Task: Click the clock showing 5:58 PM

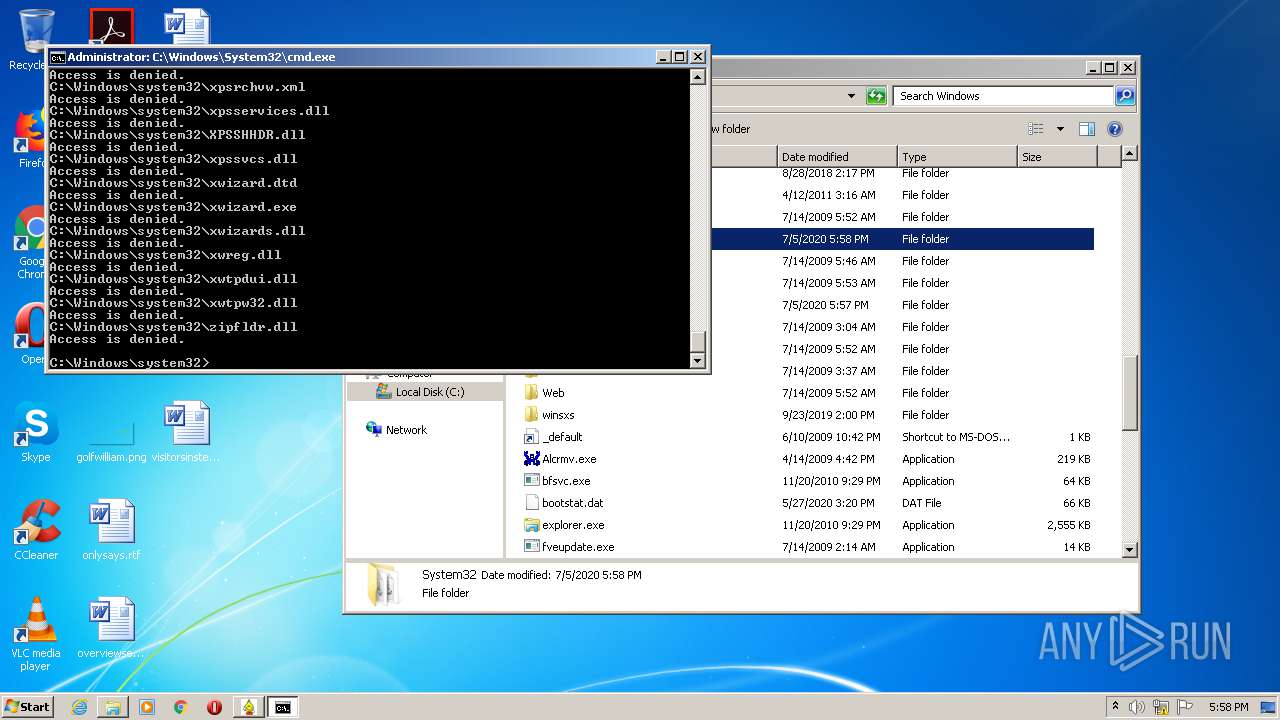Action: click(1228, 707)
